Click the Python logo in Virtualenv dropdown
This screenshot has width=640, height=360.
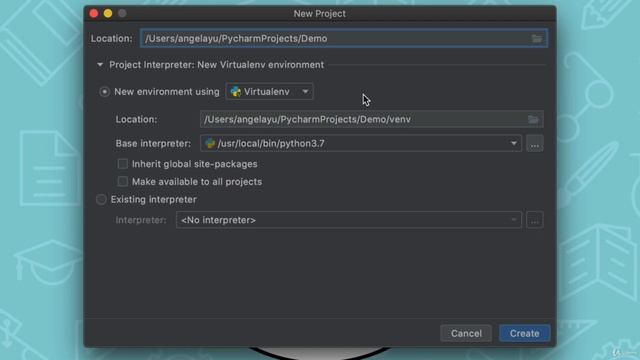pyautogui.click(x=236, y=91)
